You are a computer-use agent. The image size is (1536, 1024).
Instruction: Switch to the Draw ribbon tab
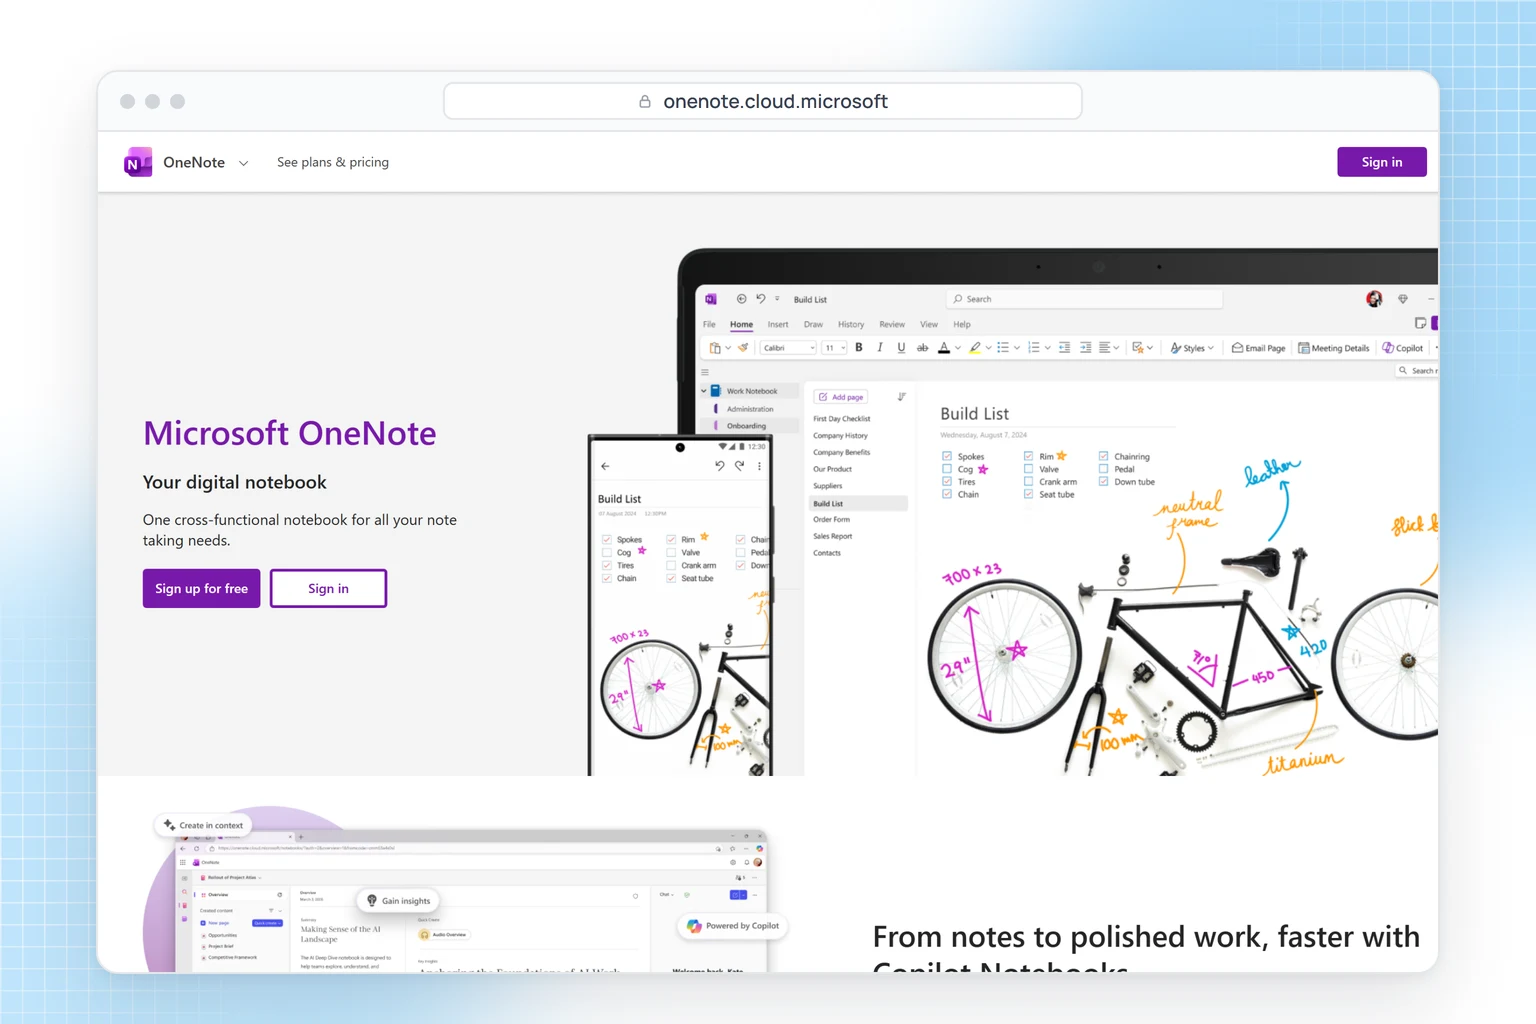[x=813, y=324]
